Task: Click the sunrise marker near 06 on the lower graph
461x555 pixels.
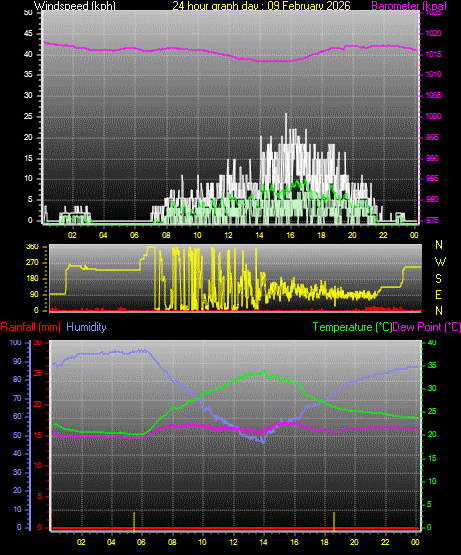Action: 134,521
